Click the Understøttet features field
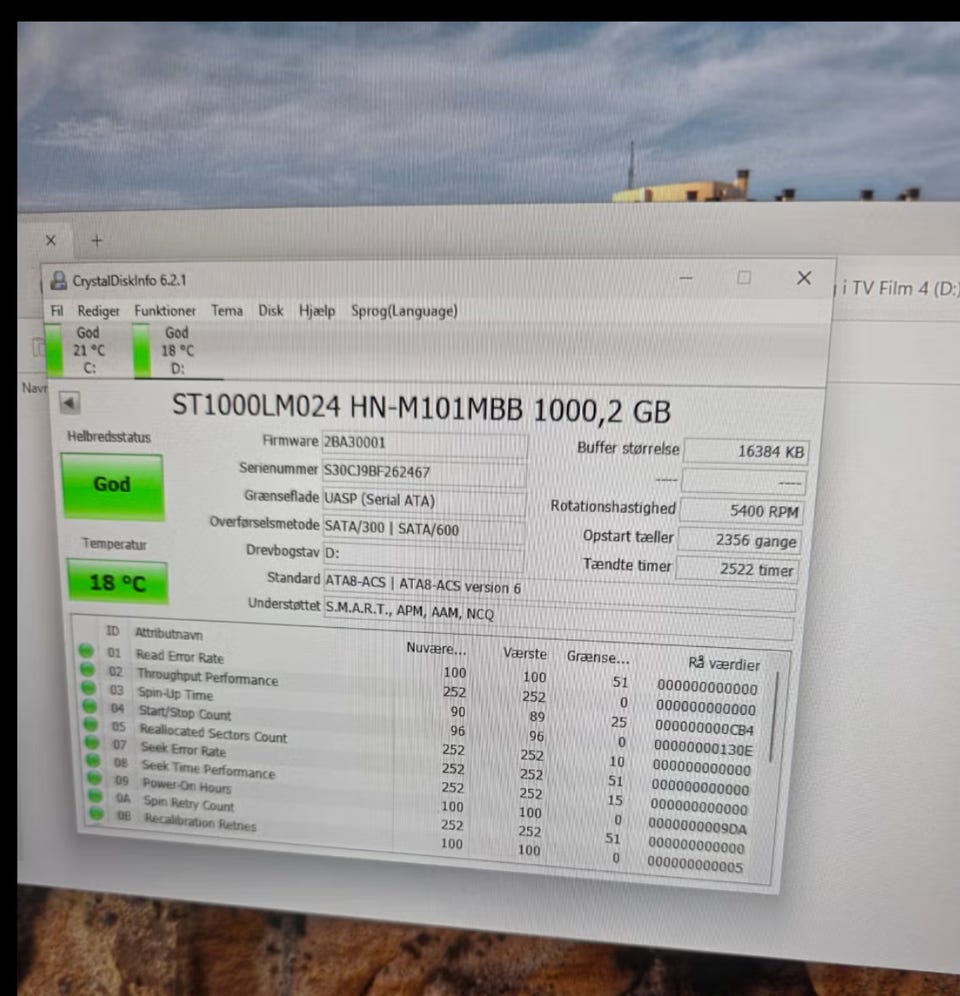Image resolution: width=960 pixels, height=996 pixels. click(559, 617)
